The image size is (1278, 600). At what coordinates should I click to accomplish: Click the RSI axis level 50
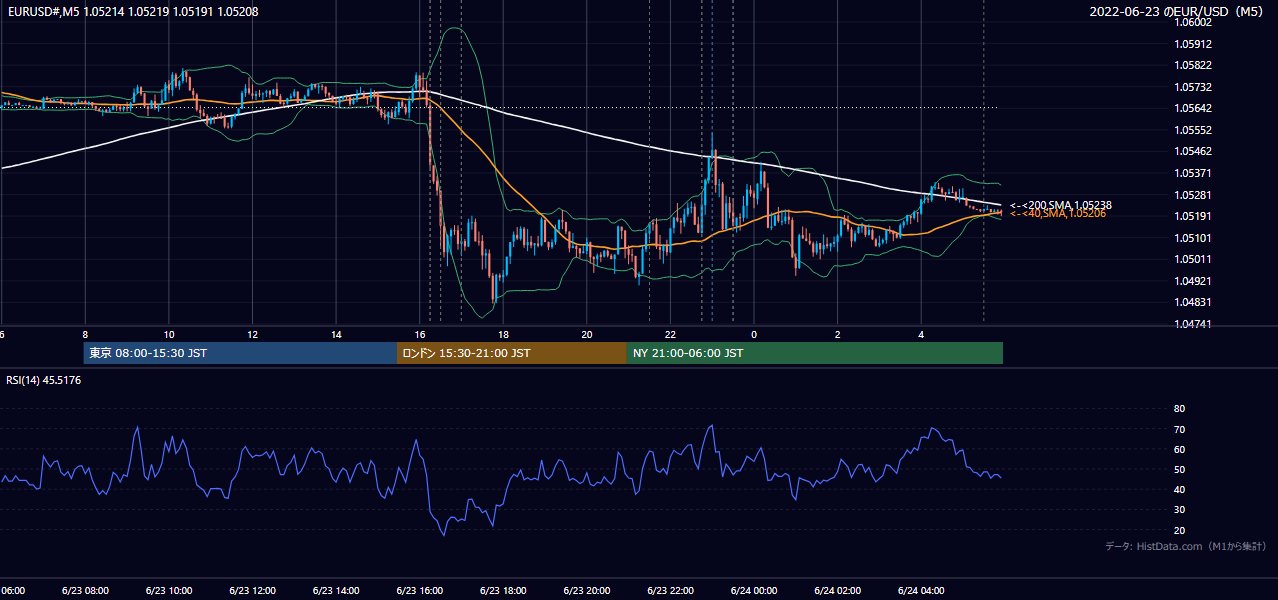click(1179, 469)
